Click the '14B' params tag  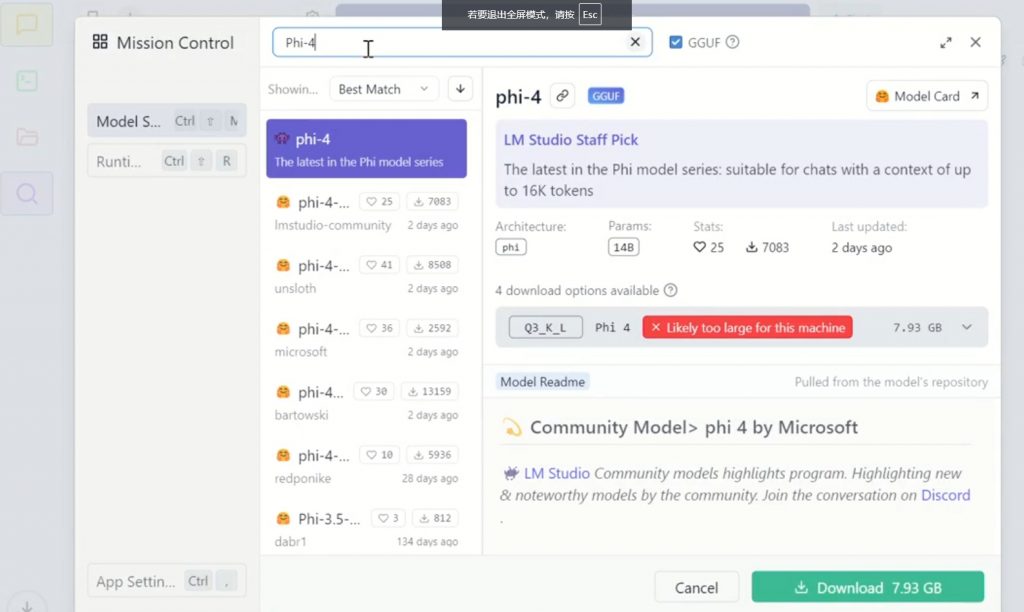tap(624, 247)
